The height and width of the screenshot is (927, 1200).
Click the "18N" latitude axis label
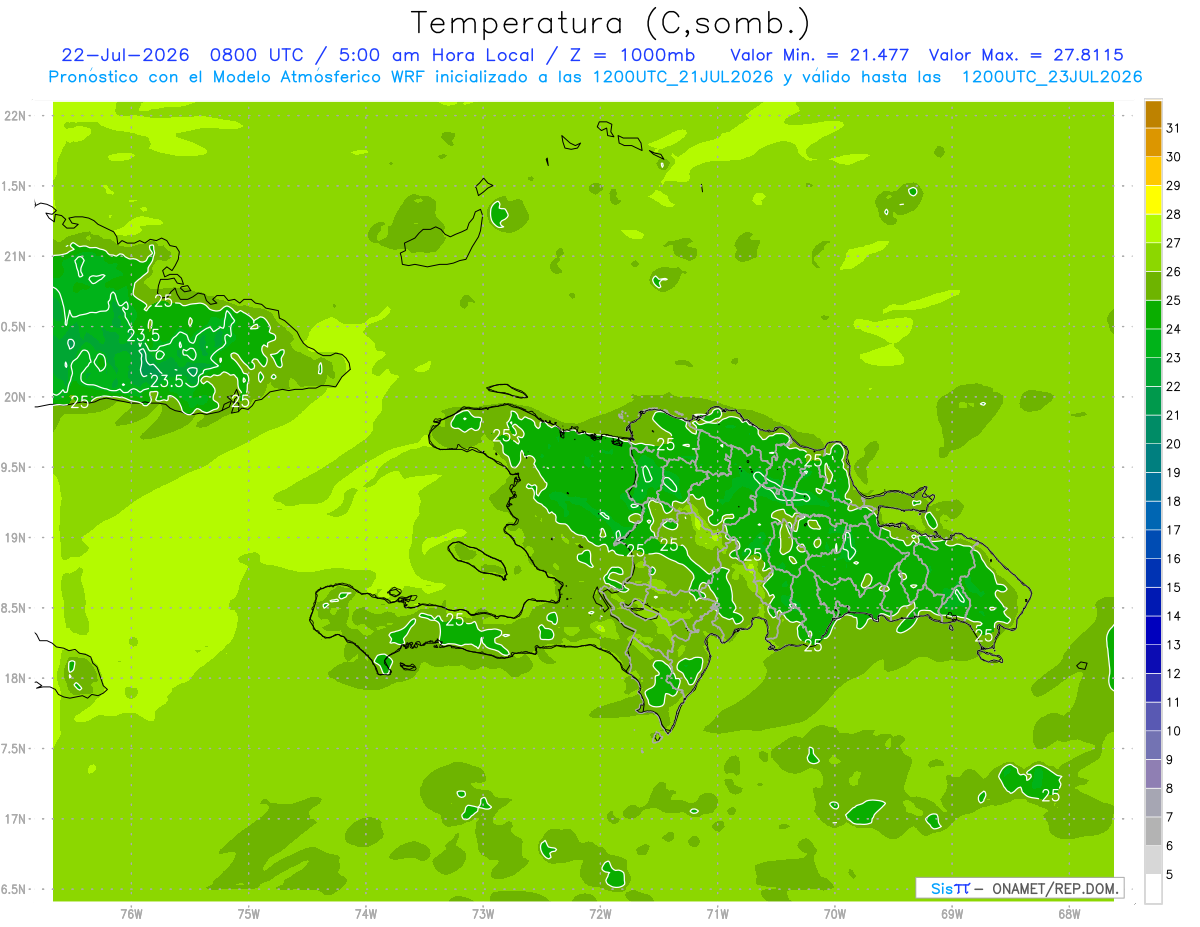(x=15, y=678)
